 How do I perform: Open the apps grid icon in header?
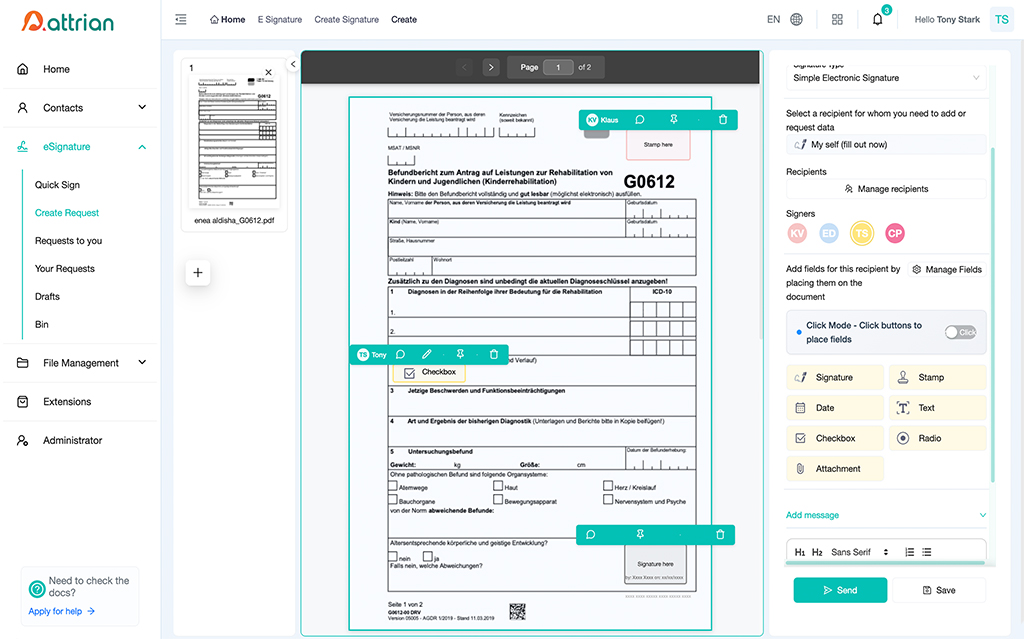pos(837,19)
